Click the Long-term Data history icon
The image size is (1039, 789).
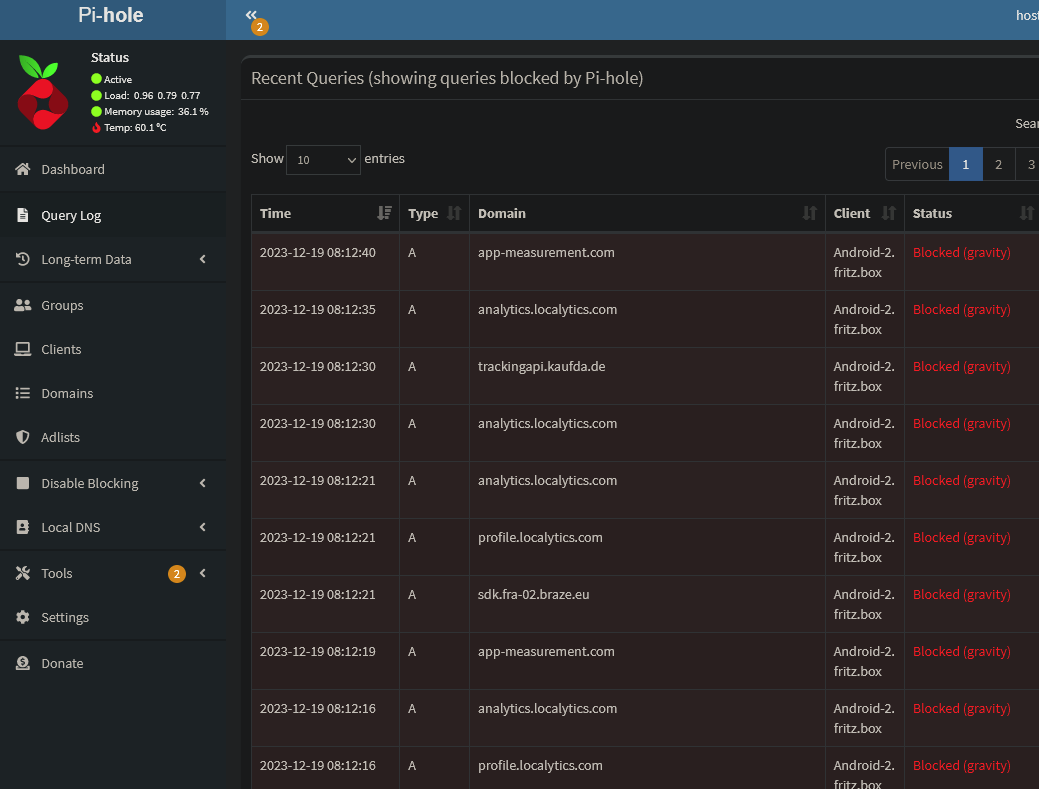tap(23, 259)
